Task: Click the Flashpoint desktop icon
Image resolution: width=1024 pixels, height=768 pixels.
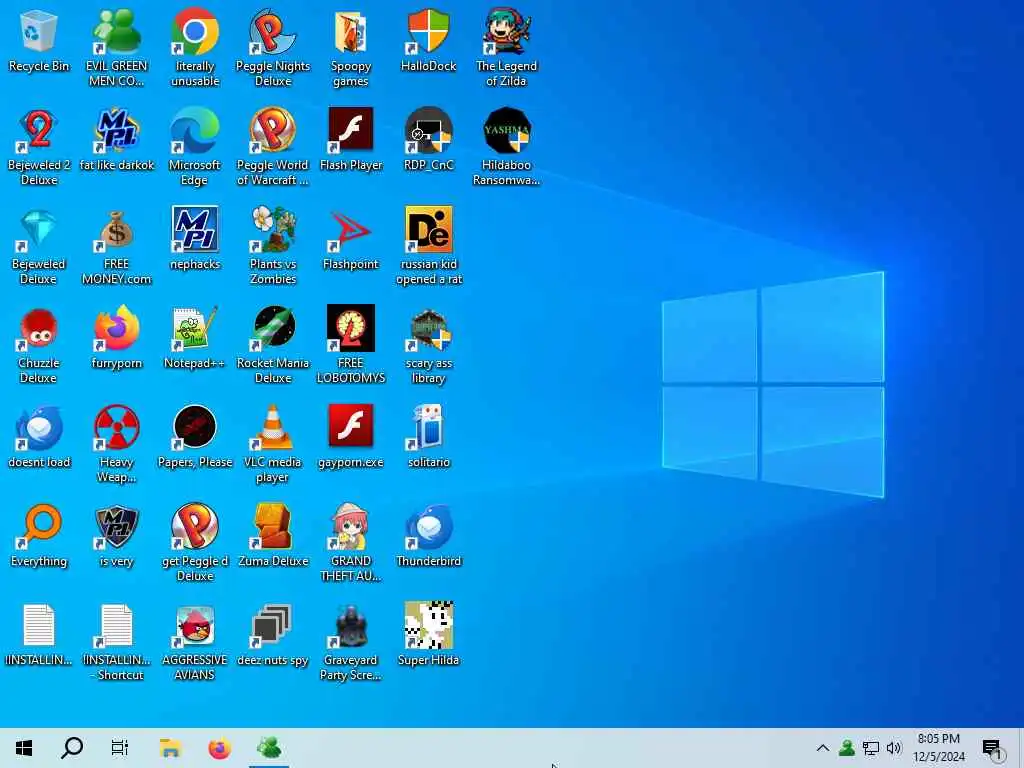Action: [x=351, y=239]
